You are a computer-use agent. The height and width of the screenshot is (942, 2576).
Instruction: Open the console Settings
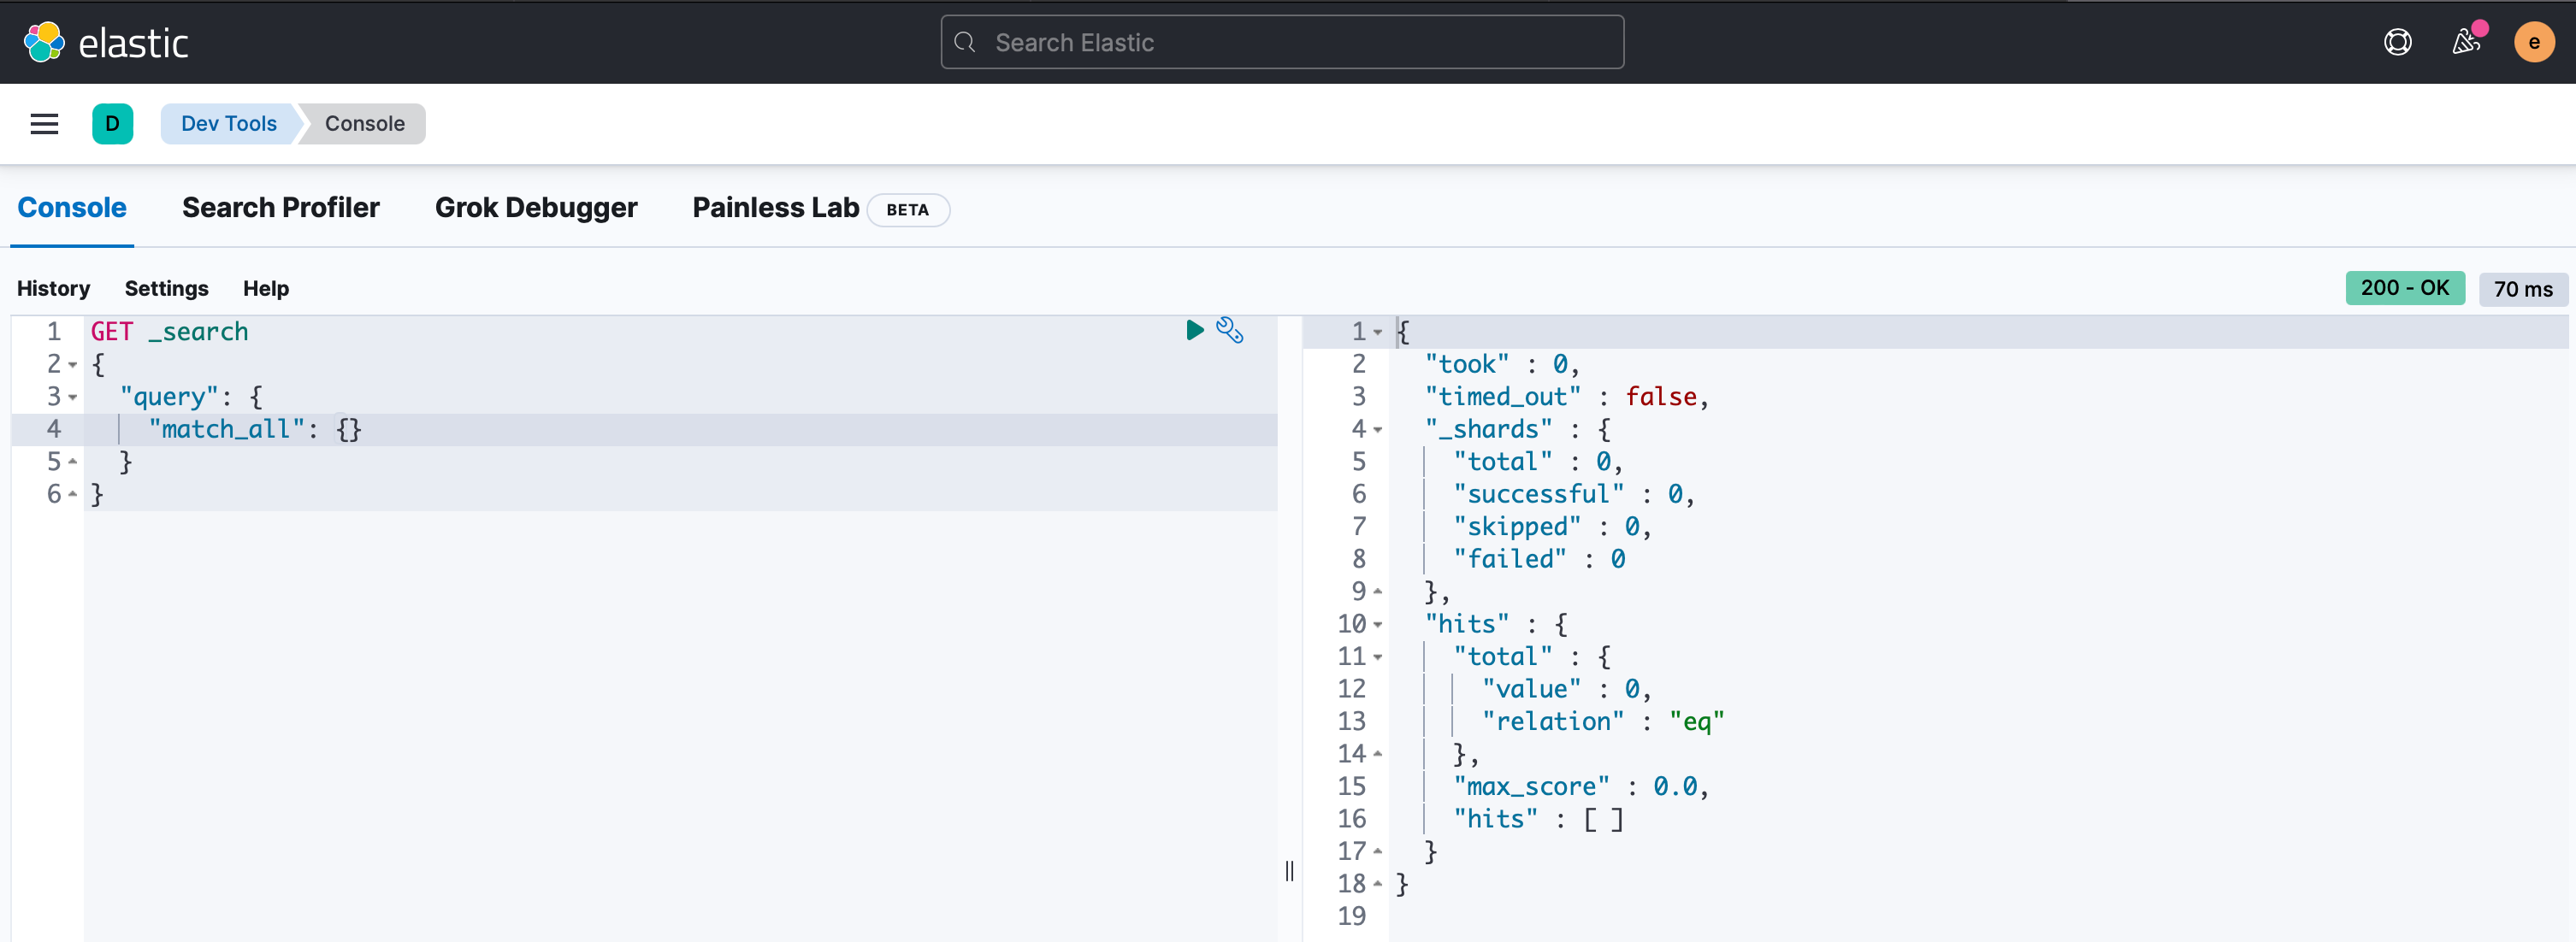point(166,289)
